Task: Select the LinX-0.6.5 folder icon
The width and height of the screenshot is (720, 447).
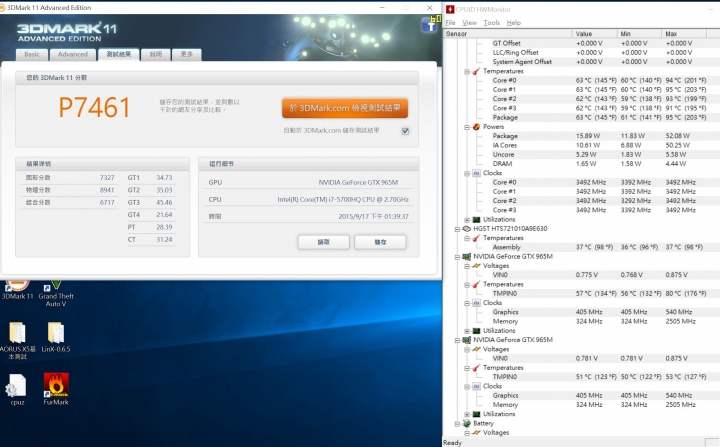Action: (56, 337)
